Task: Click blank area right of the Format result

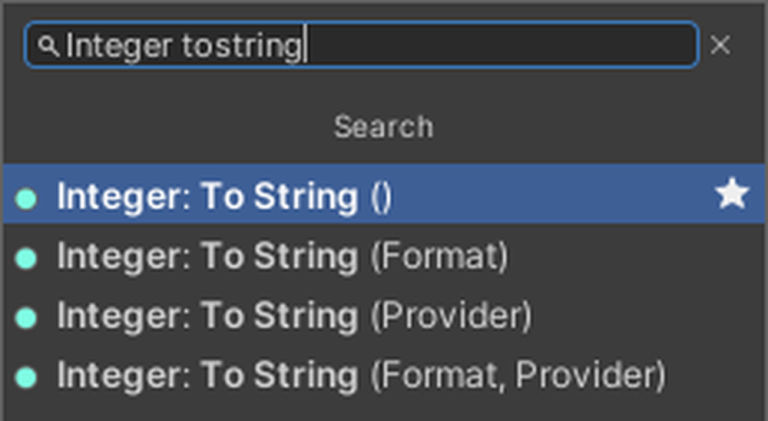Action: click(640, 257)
